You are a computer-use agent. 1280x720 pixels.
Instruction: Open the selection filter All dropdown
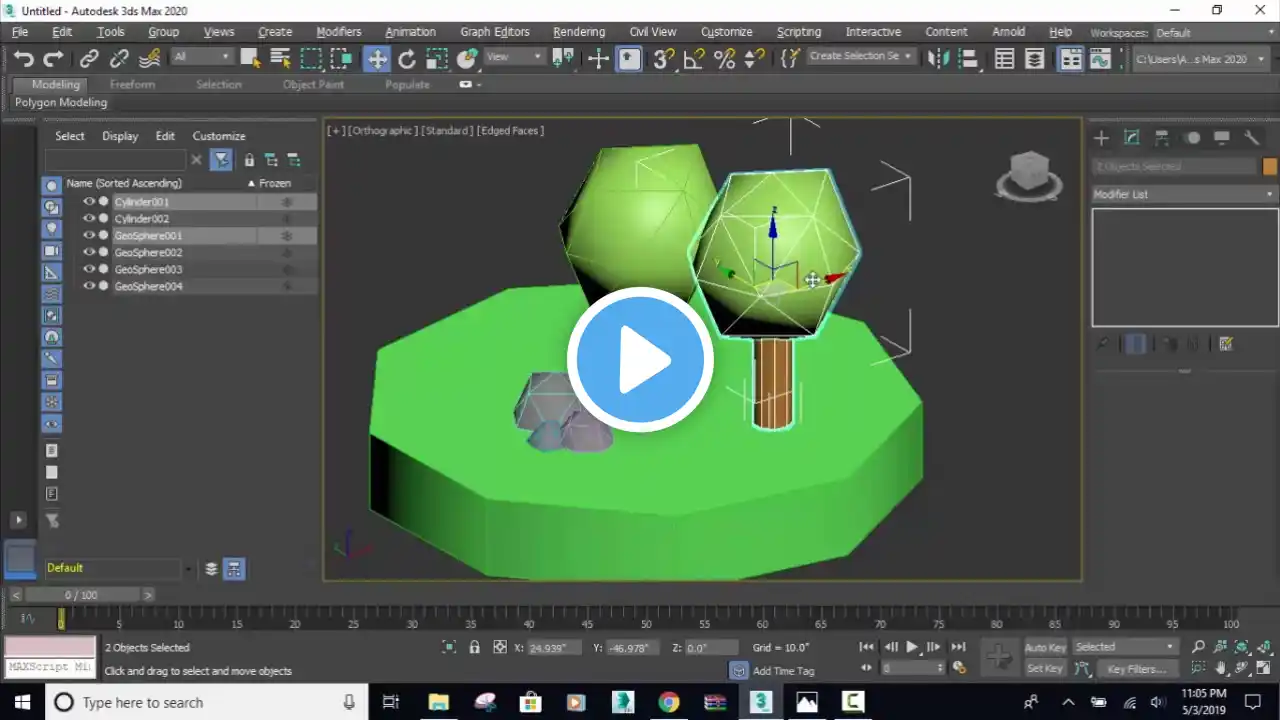coord(201,57)
